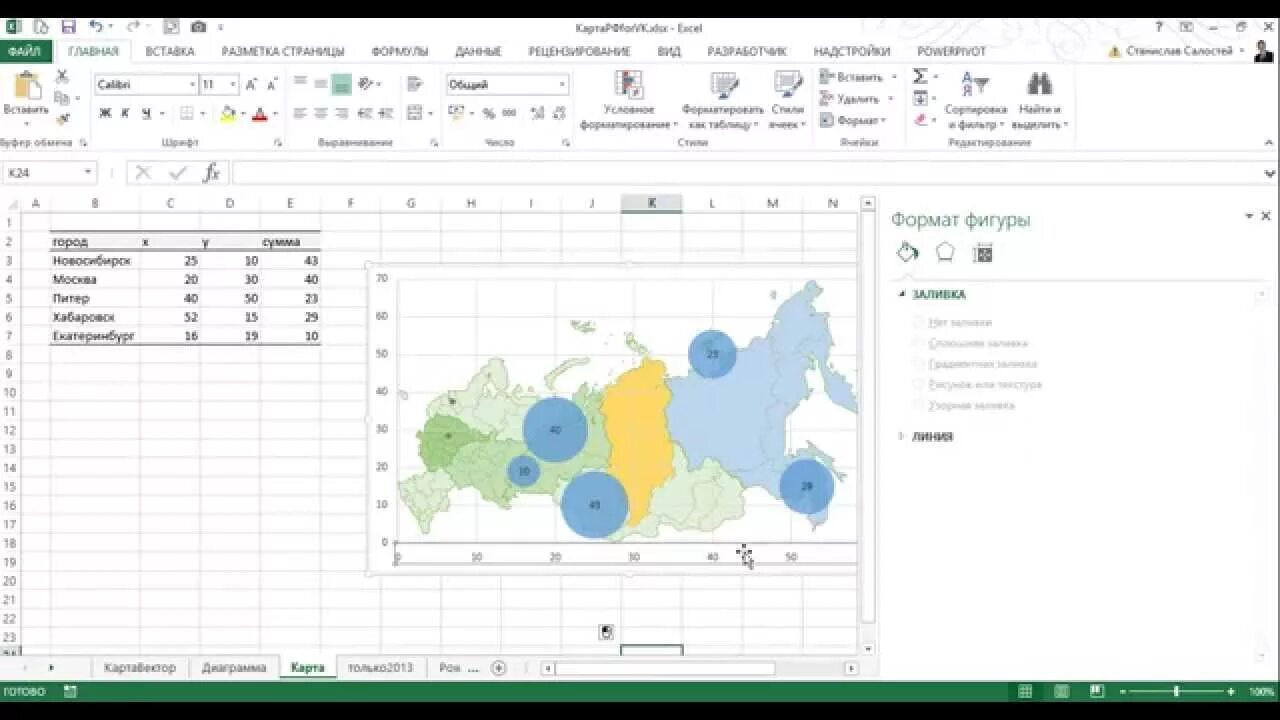Screen dimensions: 1280x720
Task: Click the zoom in plus button
Action: point(1229,691)
